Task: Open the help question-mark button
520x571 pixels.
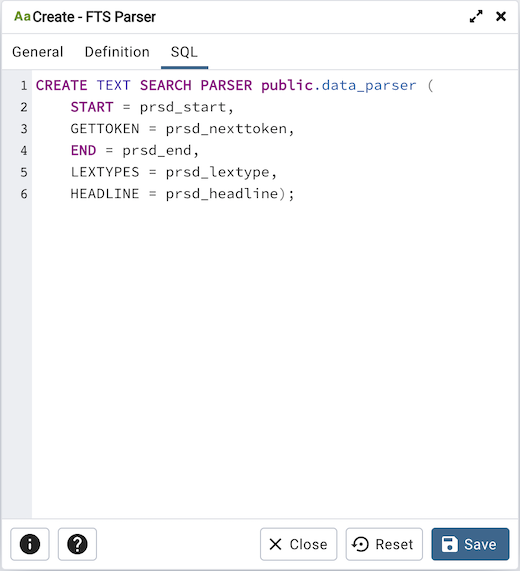Action: coord(77,544)
